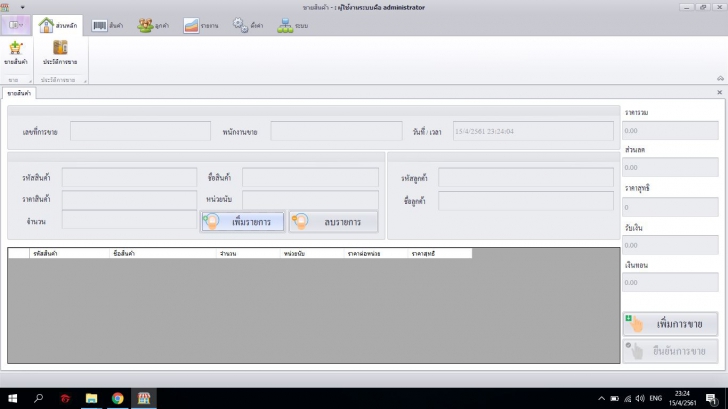Click the ลบรายการ delete item button

(x=333, y=221)
